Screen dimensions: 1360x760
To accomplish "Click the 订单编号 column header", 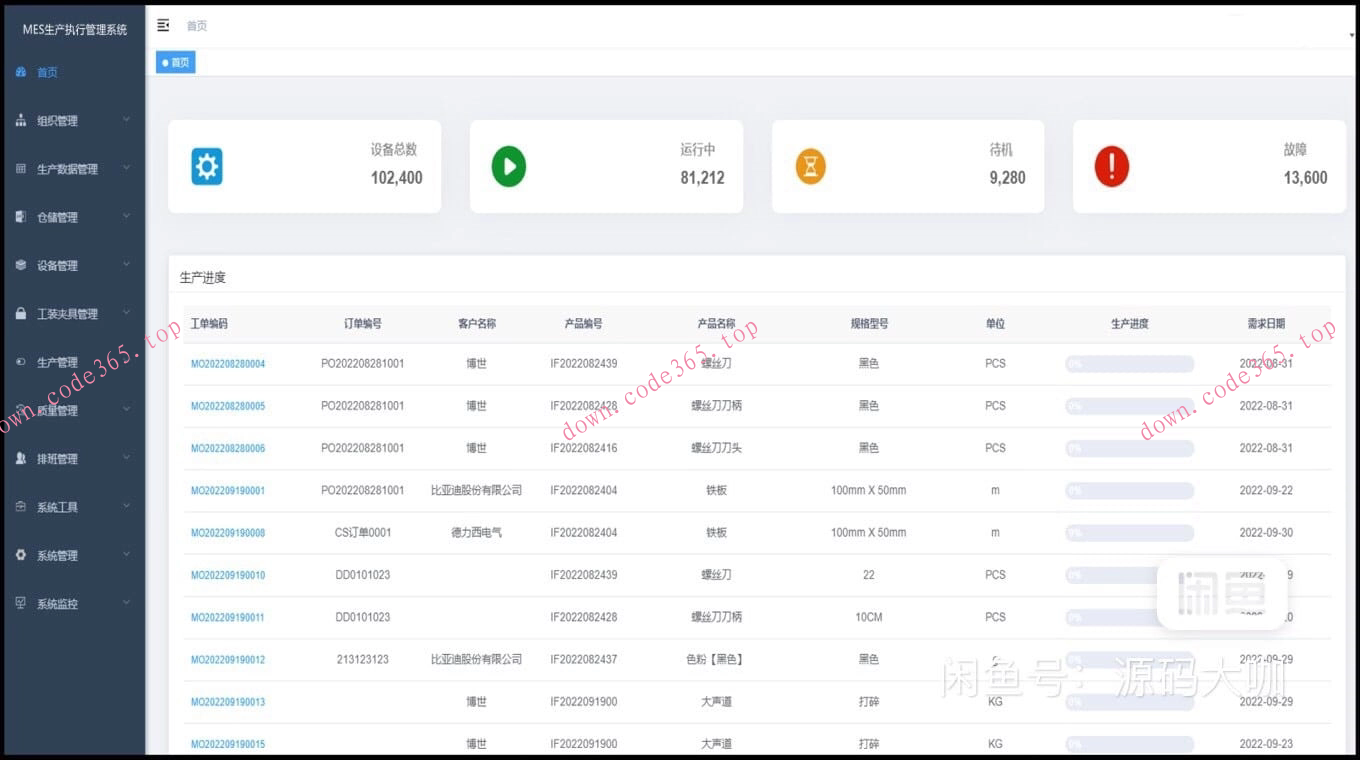I will pyautogui.click(x=363, y=324).
